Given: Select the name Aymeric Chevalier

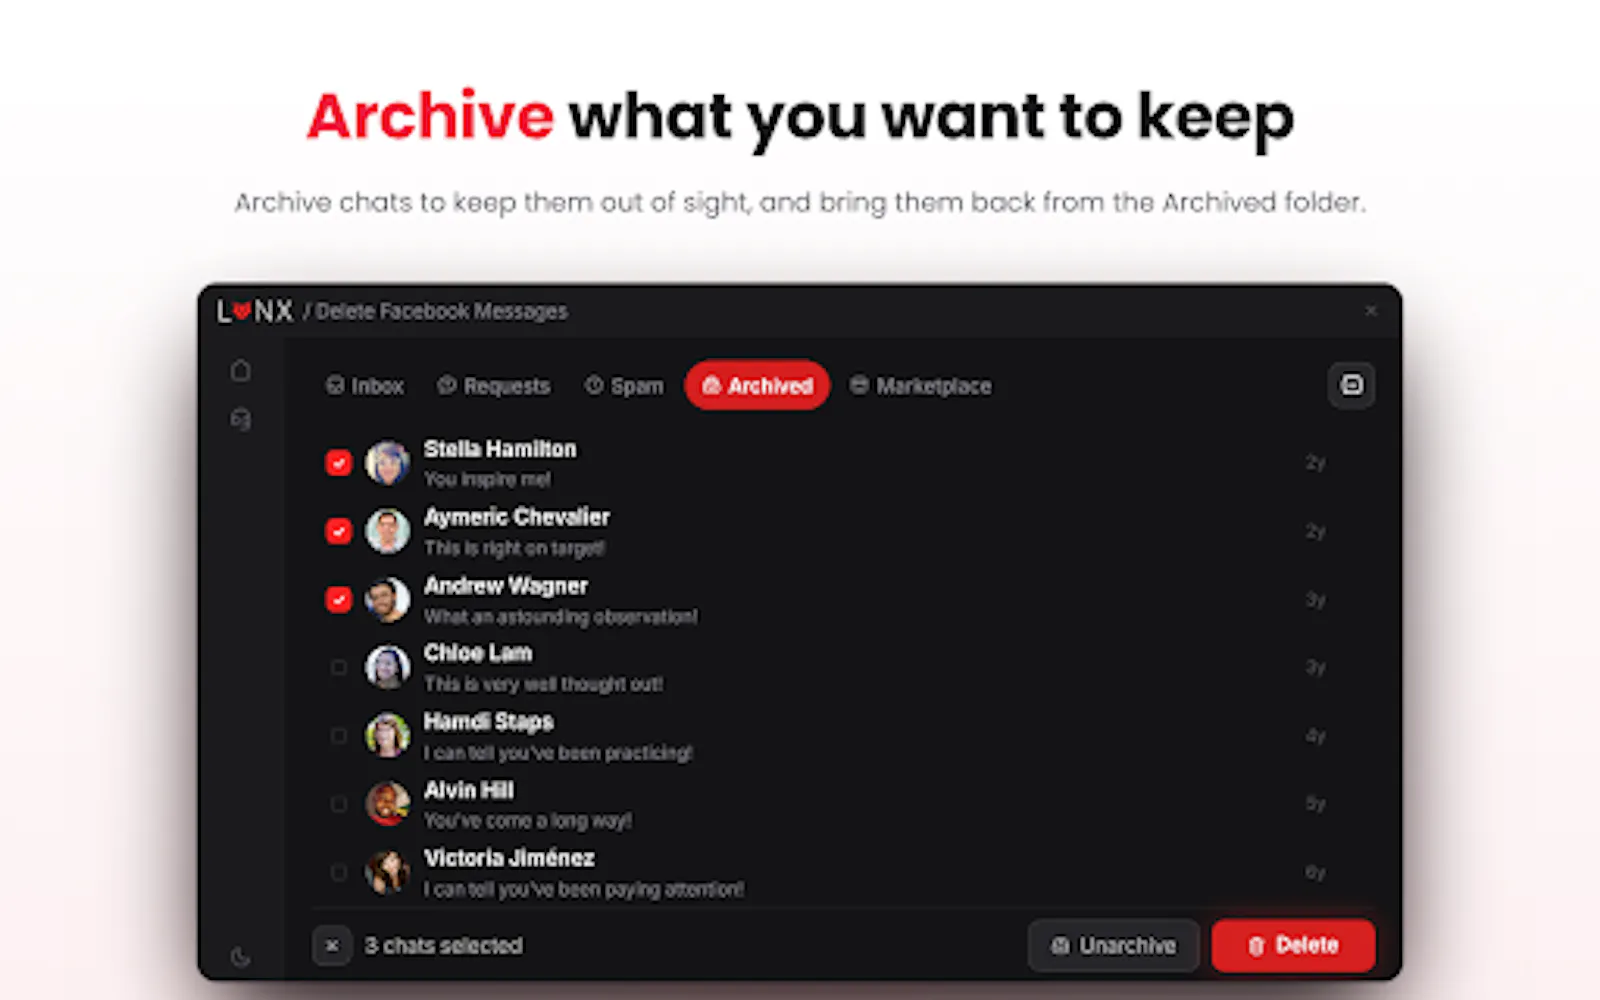Looking at the screenshot, I should click(517, 517).
